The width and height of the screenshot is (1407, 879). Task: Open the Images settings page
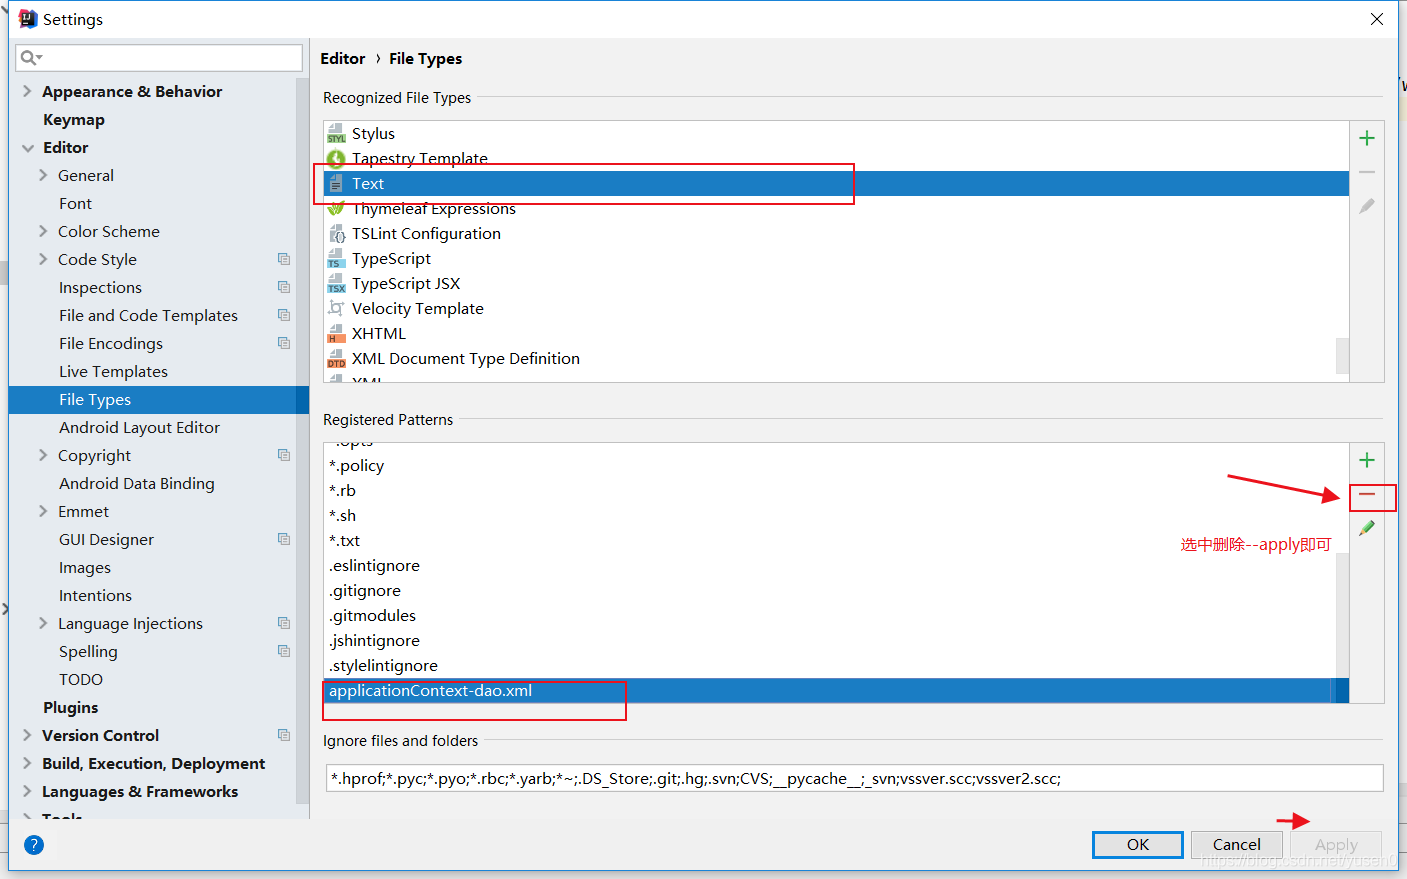(x=85, y=567)
